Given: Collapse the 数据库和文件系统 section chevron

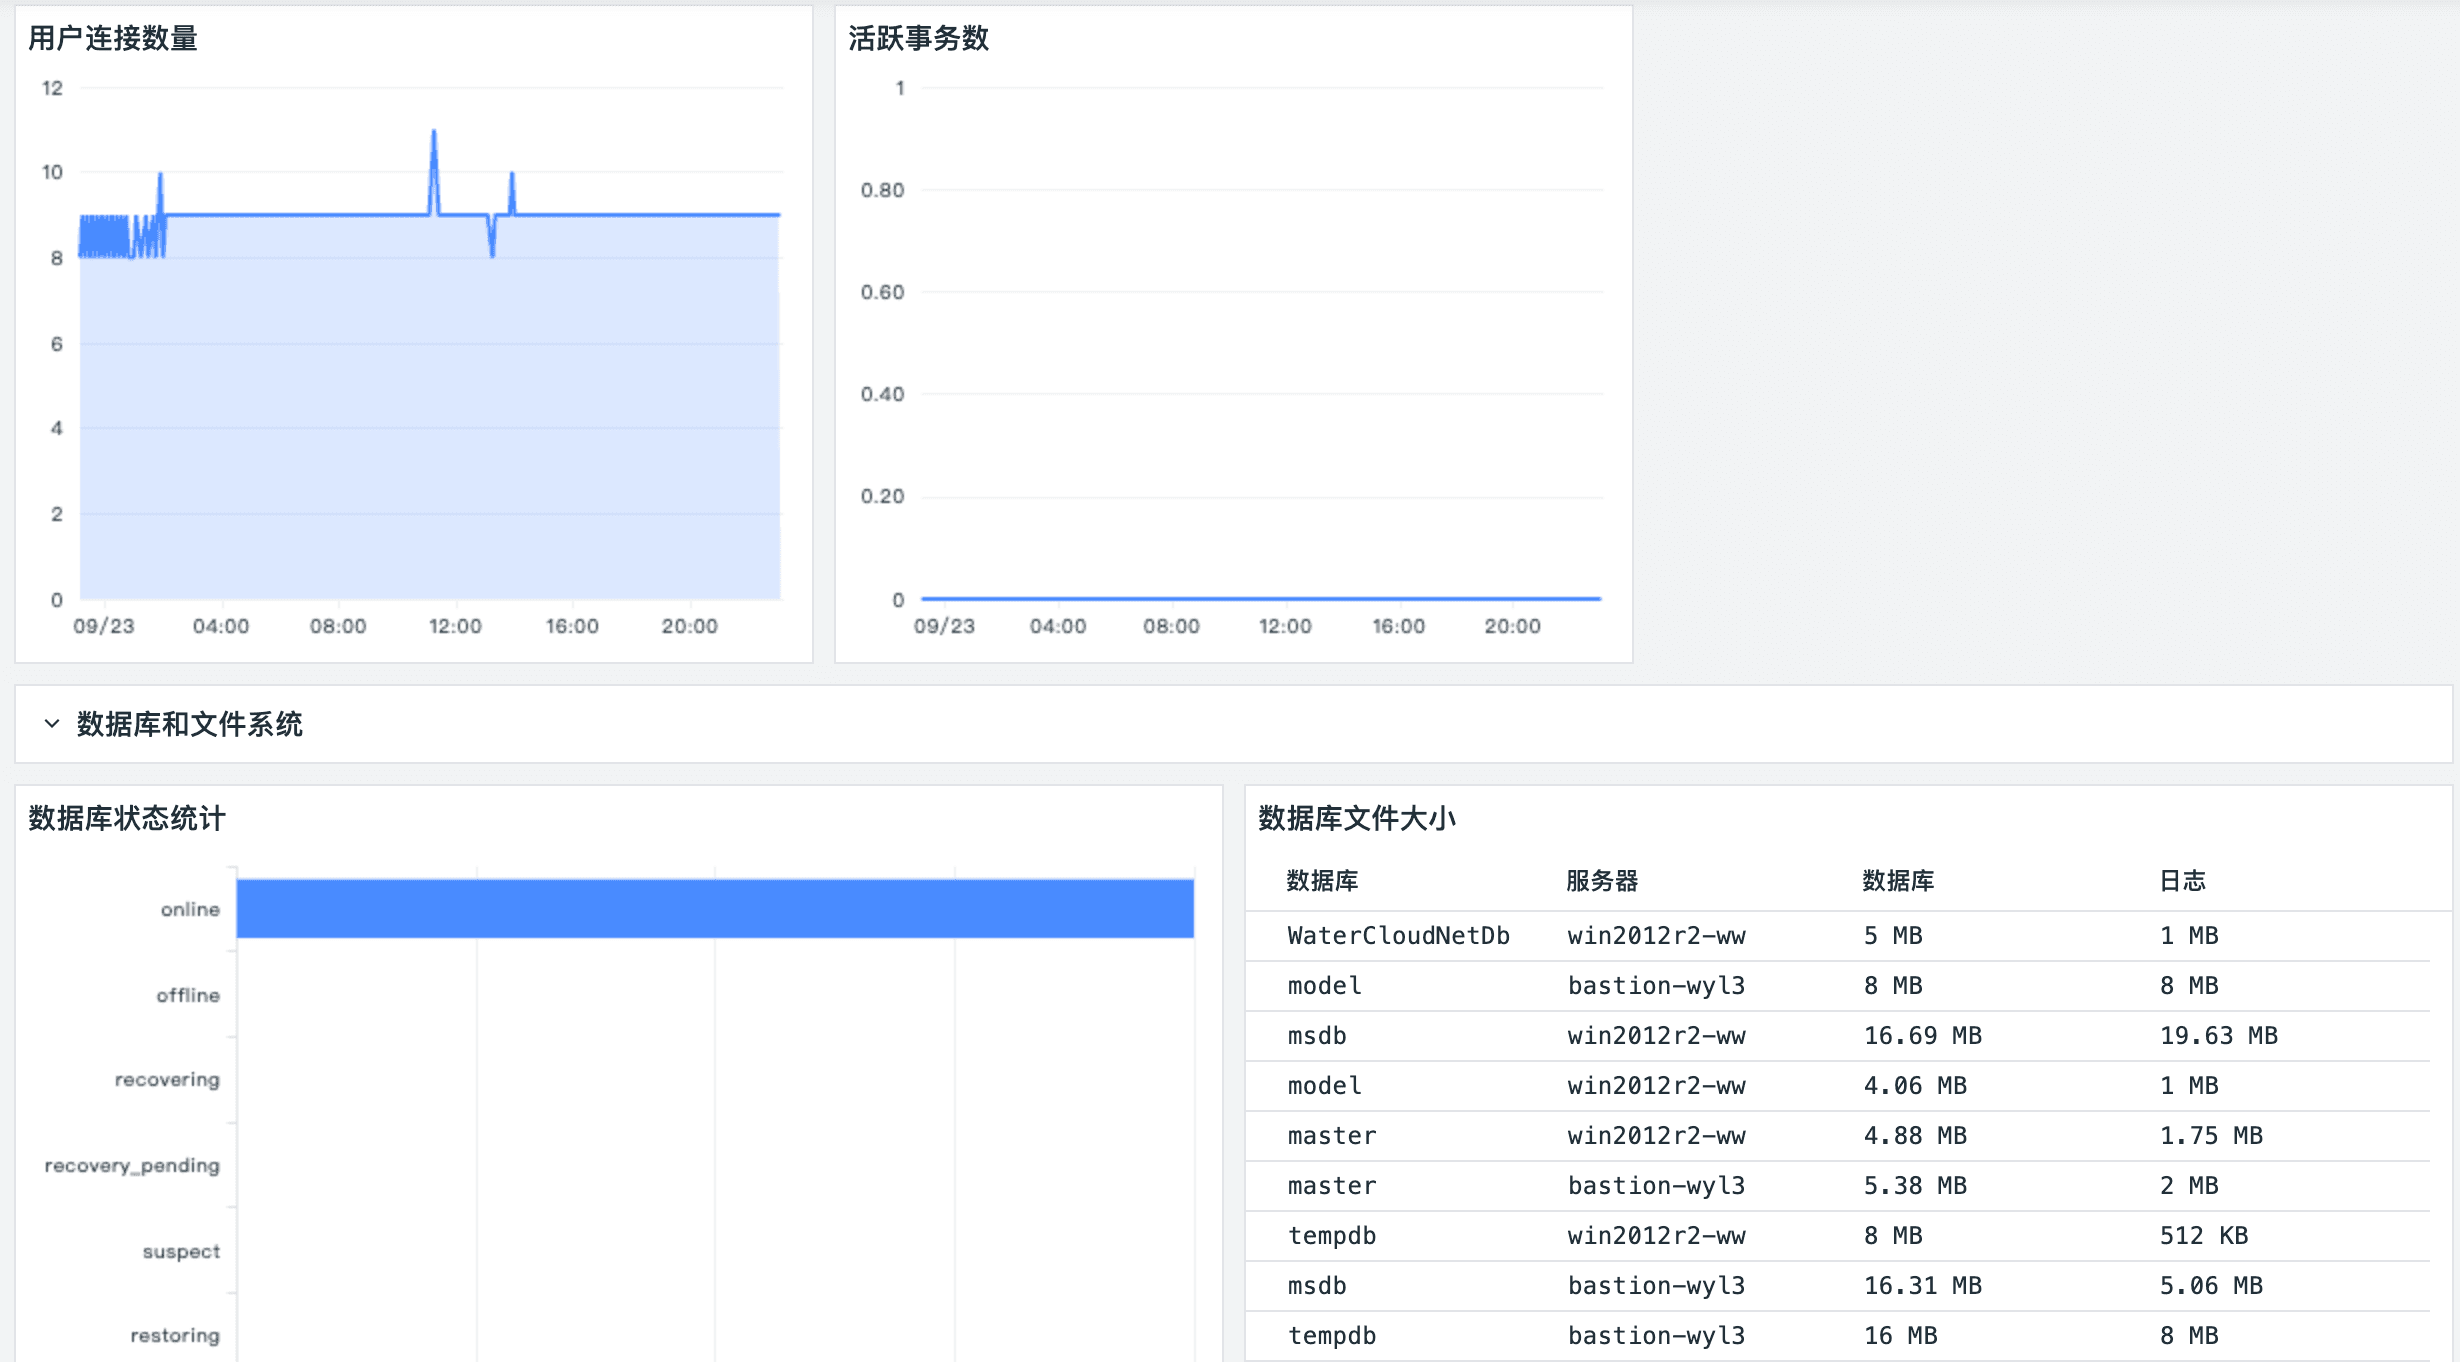Looking at the screenshot, I should [52, 723].
